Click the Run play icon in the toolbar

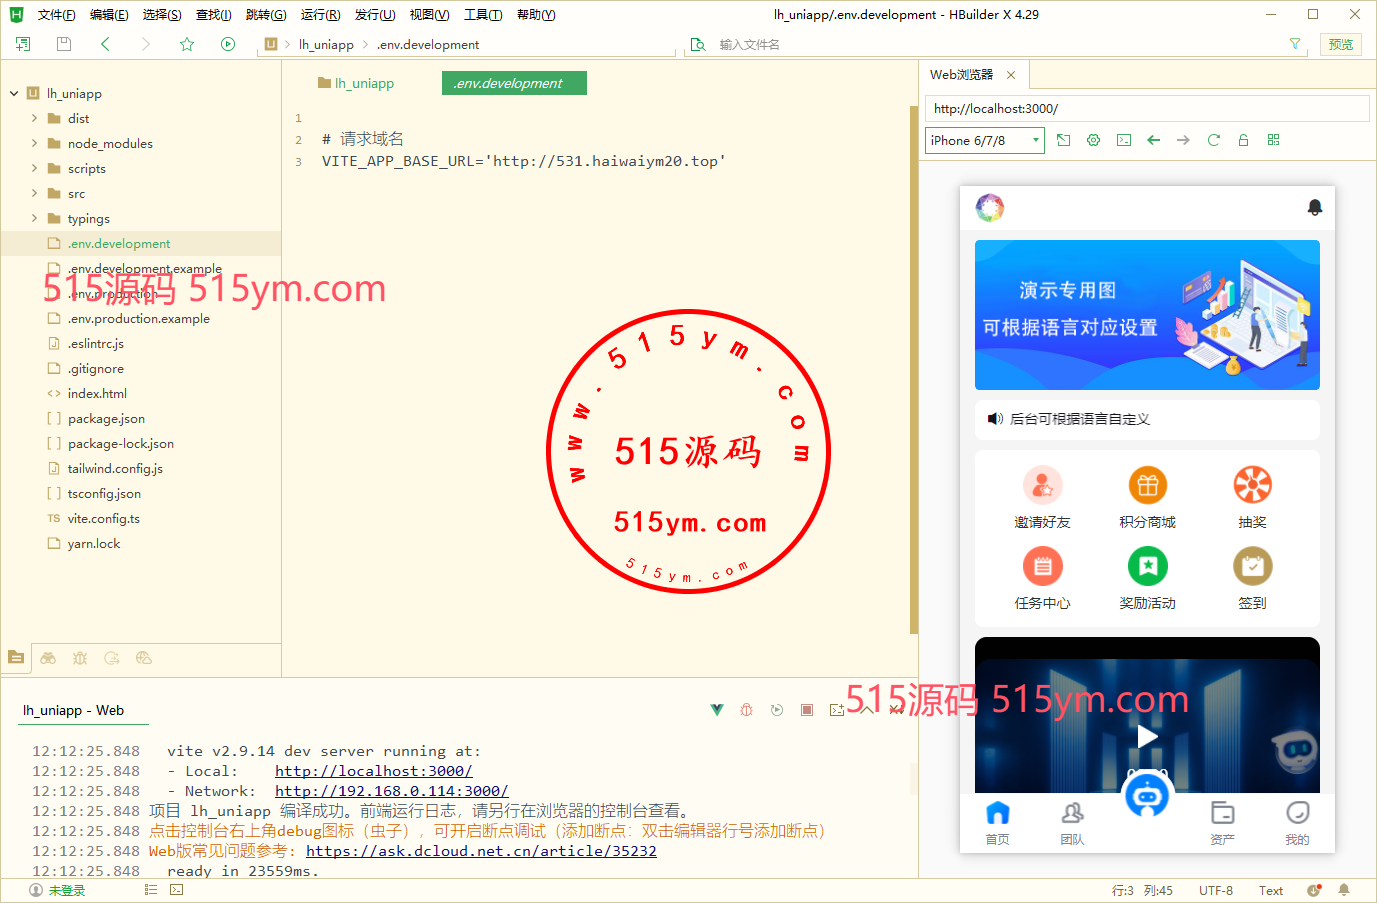coord(228,44)
